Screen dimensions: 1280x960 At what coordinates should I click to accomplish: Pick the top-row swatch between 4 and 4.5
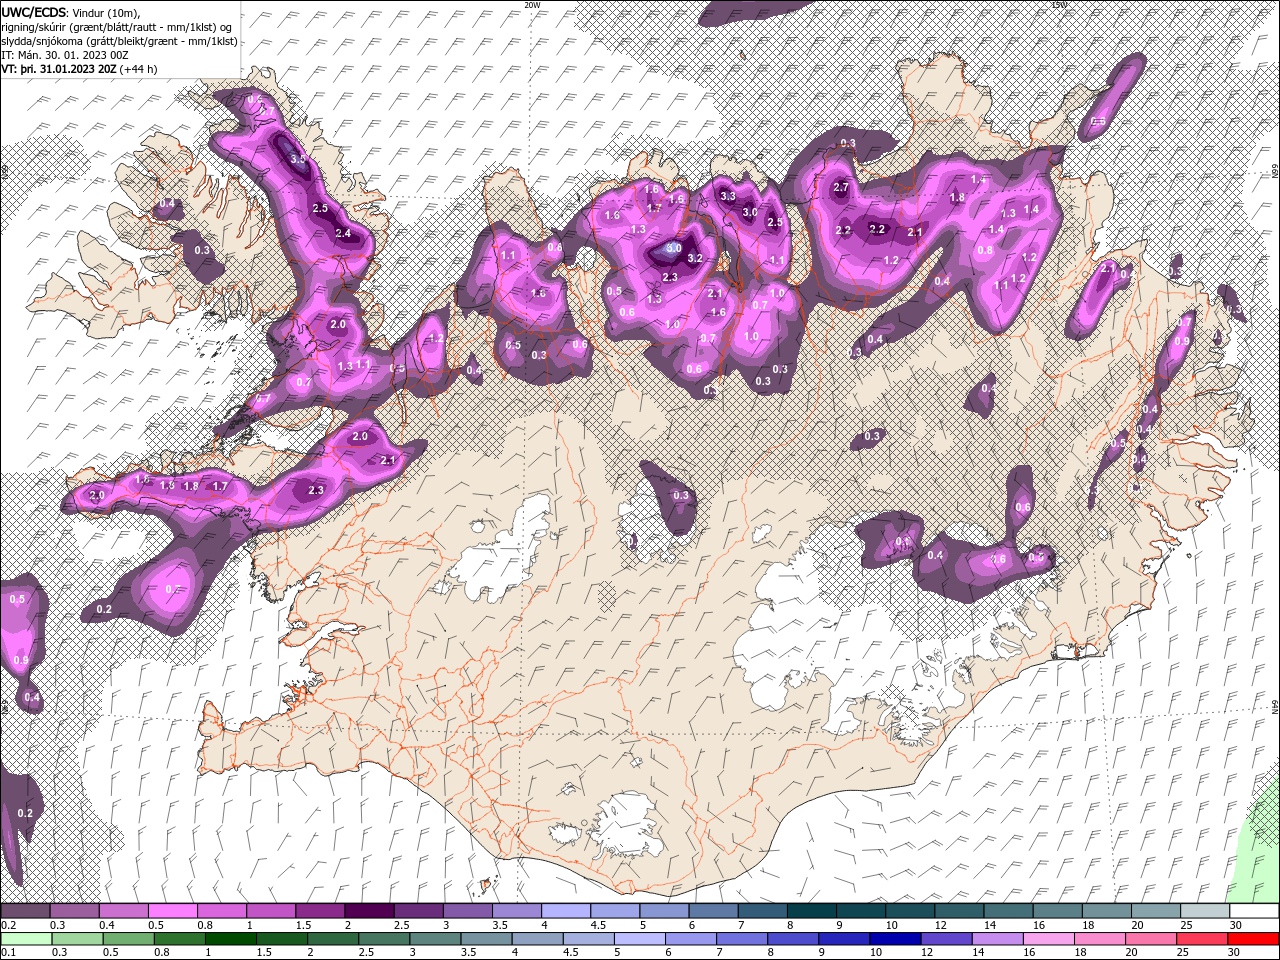pos(566,911)
